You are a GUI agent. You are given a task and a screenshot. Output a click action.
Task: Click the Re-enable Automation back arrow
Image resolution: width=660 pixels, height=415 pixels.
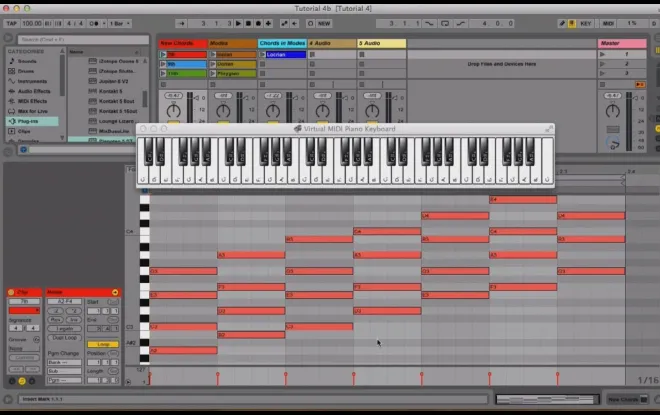[x=295, y=24]
